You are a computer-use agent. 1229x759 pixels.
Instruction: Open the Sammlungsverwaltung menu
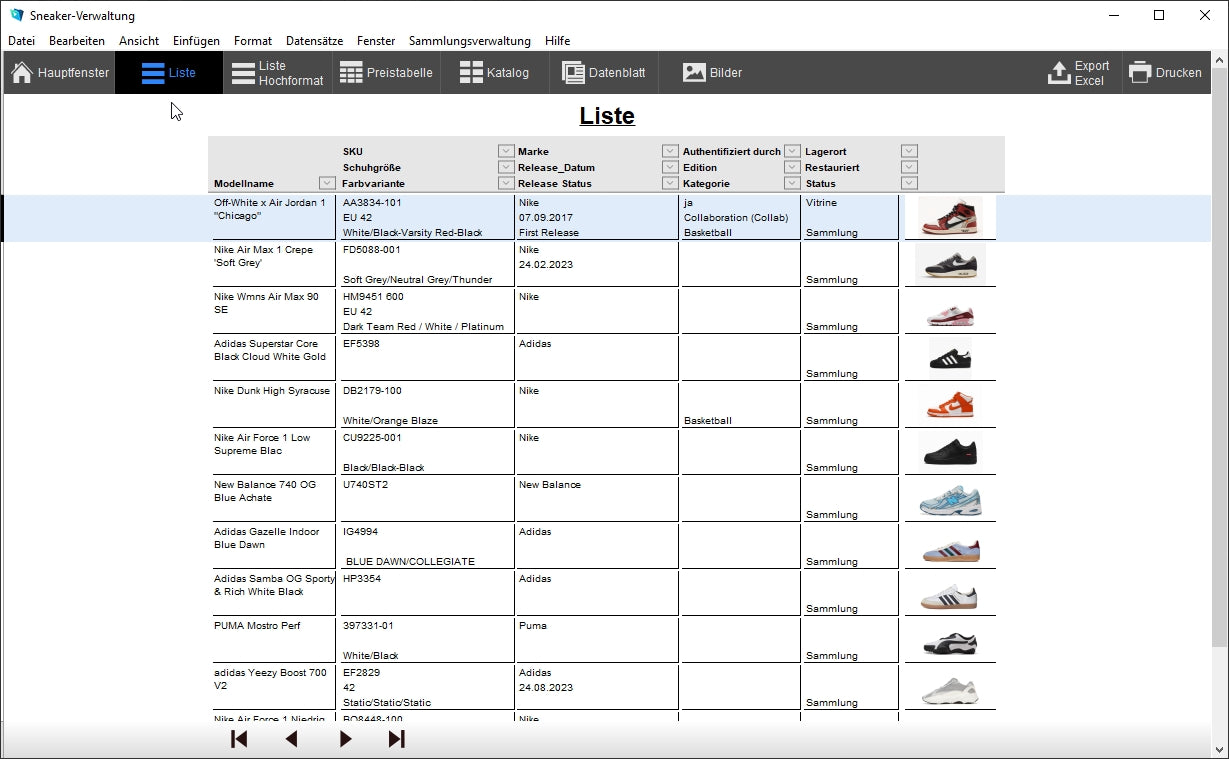469,41
